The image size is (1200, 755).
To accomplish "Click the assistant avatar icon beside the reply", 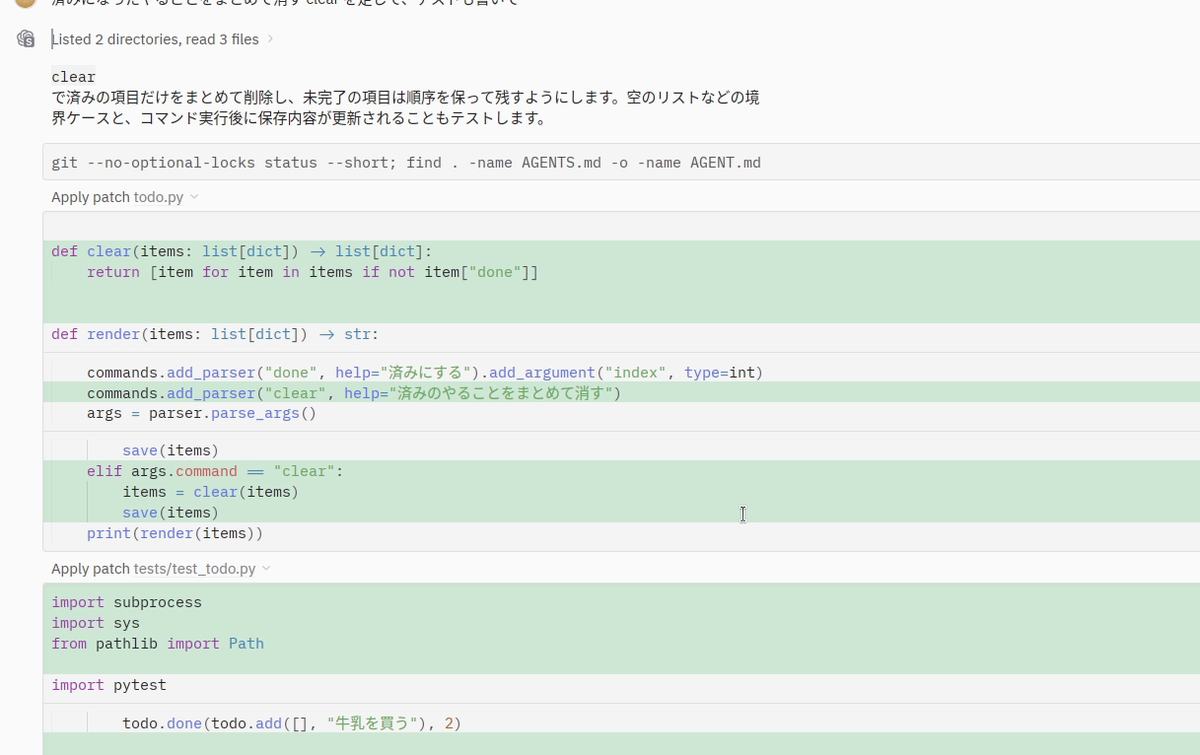I will [x=26, y=39].
